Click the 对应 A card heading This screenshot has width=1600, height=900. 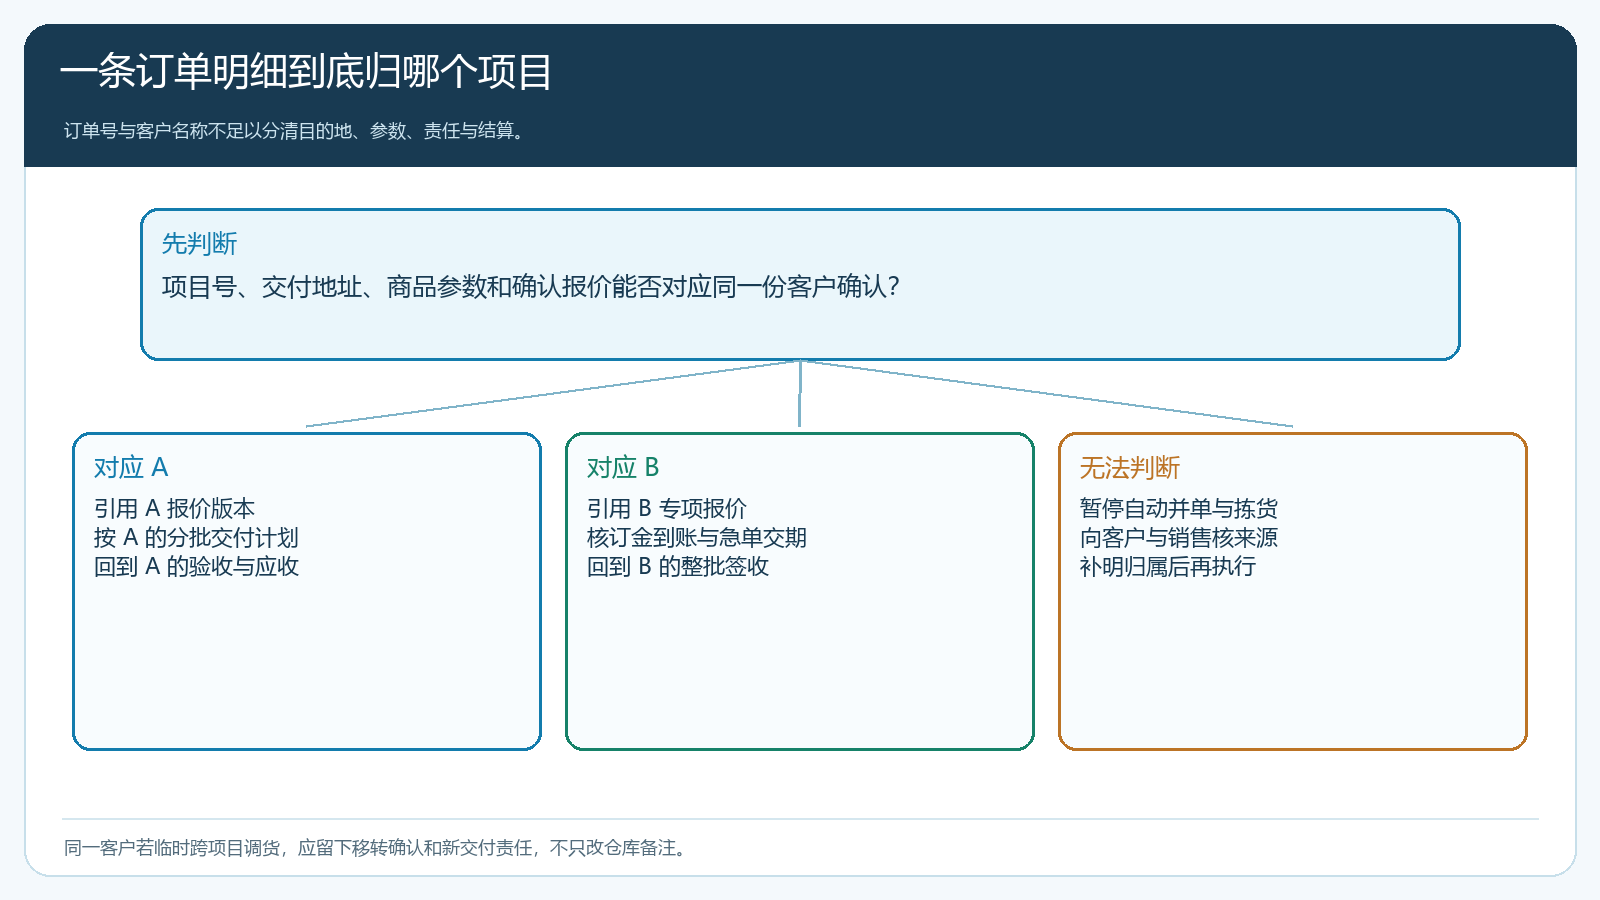coord(131,467)
